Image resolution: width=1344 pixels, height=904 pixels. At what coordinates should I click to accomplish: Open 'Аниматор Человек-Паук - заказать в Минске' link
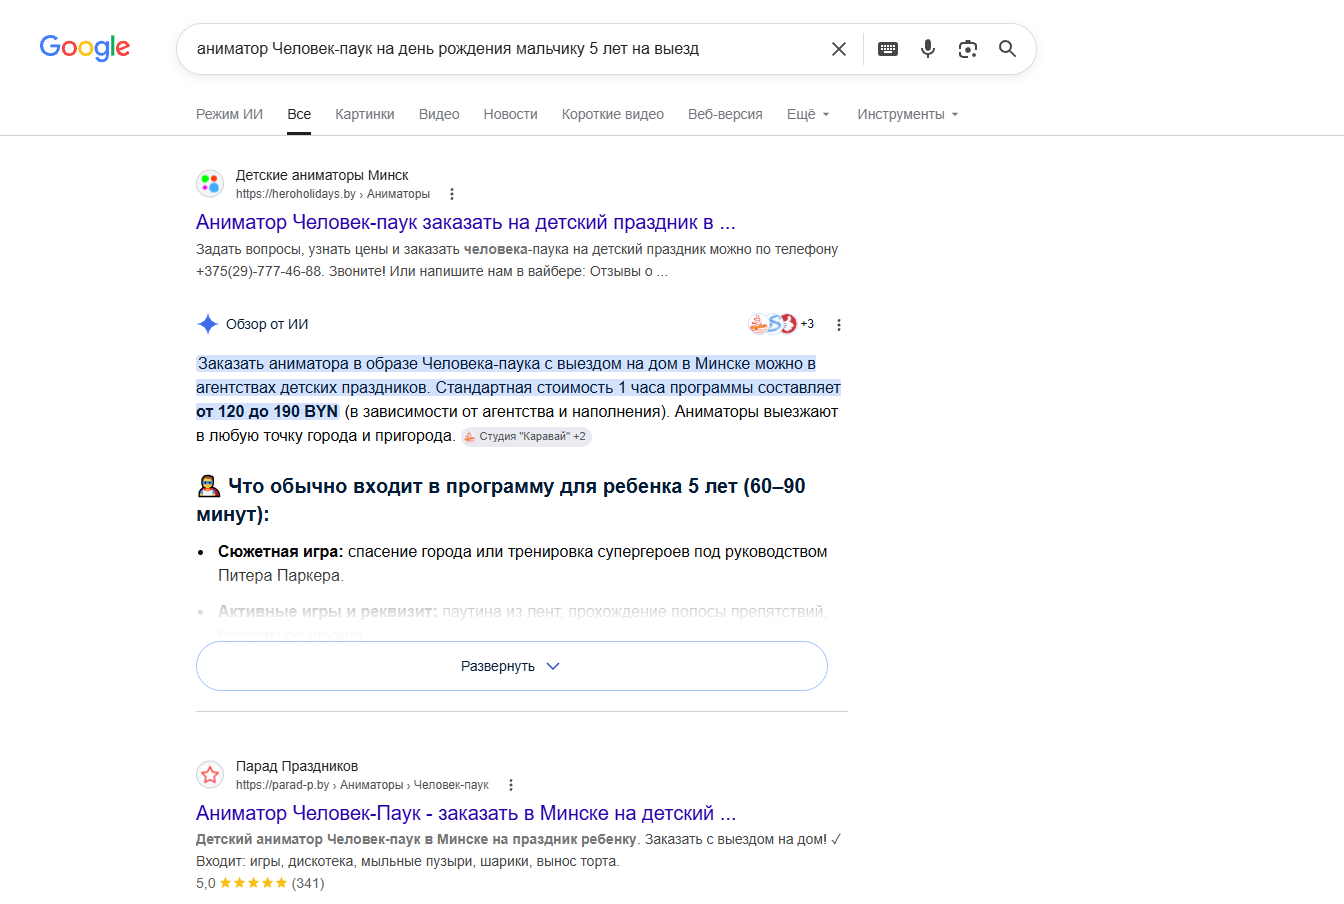466,813
